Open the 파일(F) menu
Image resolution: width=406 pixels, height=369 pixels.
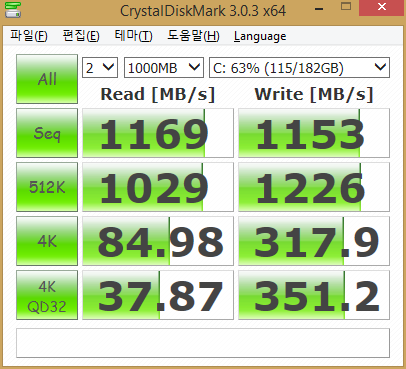click(x=29, y=36)
